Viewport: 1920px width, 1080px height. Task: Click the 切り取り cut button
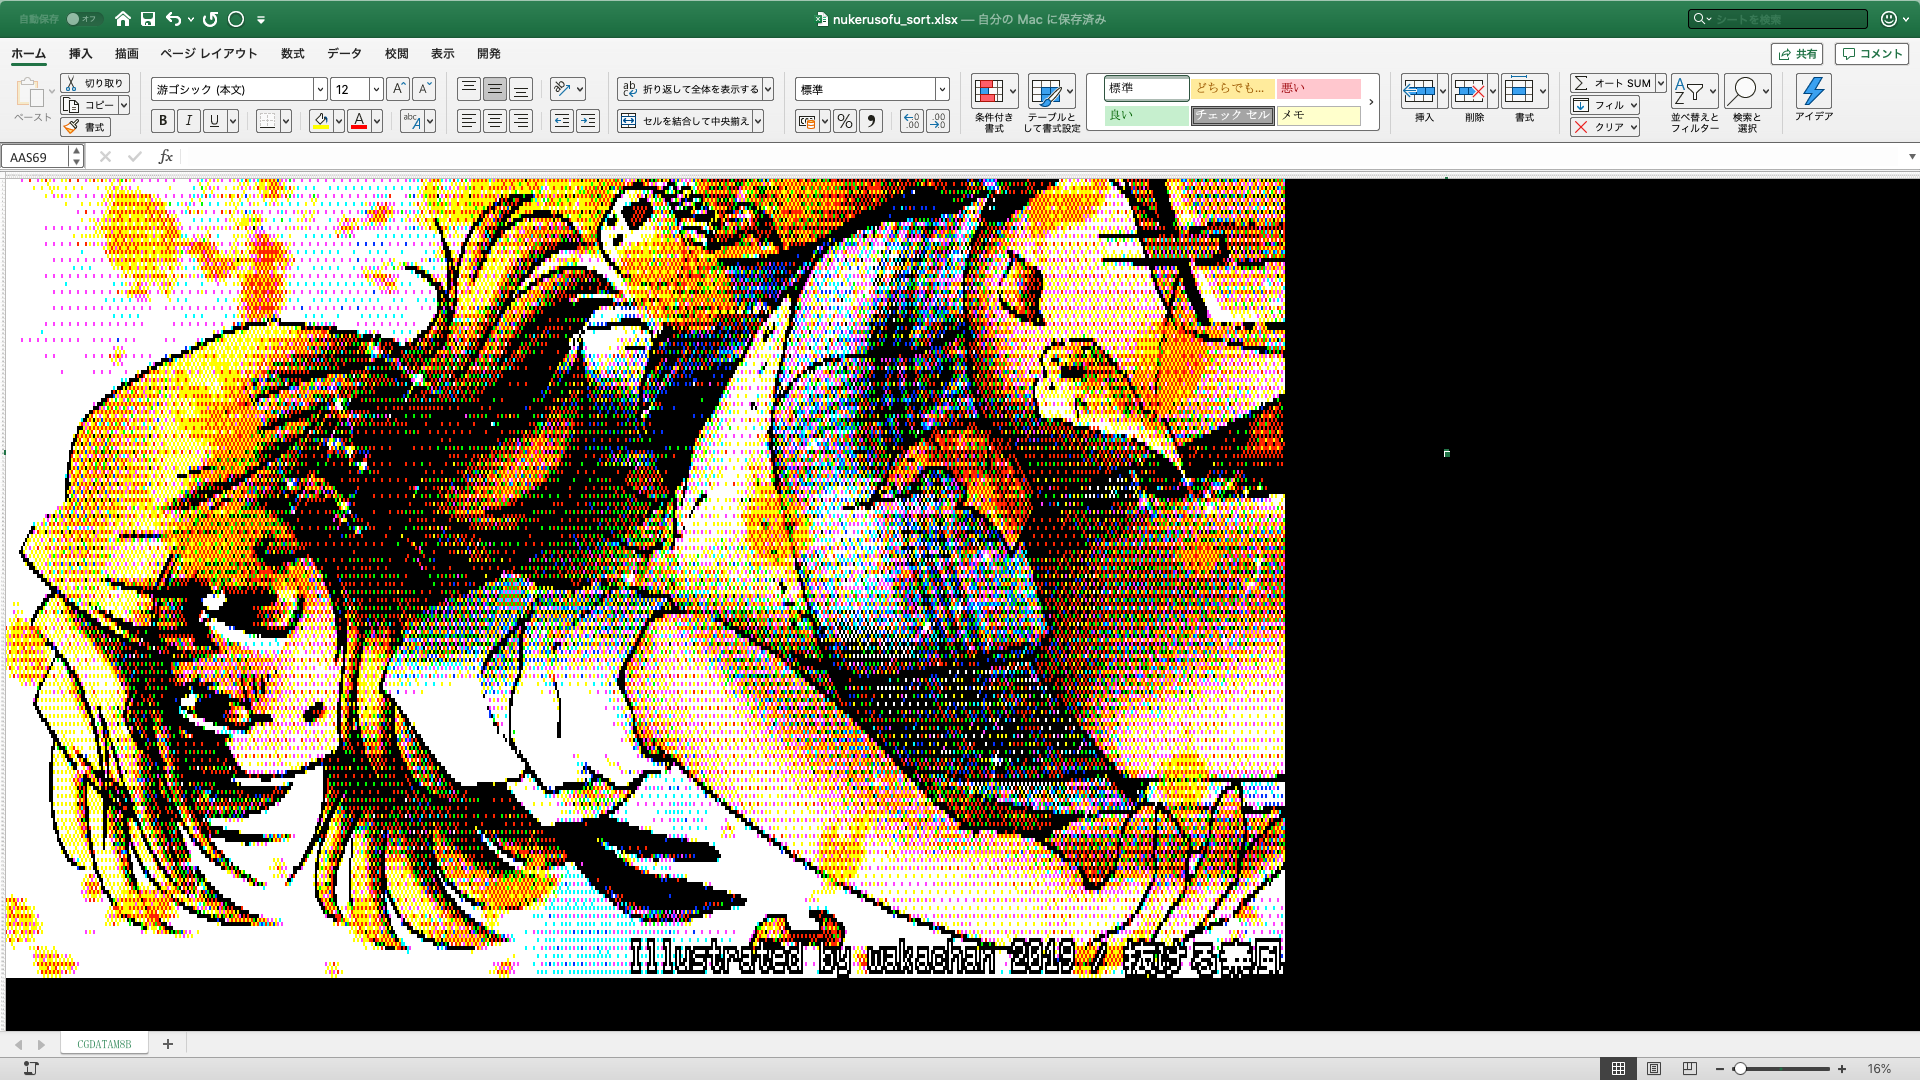pyautogui.click(x=94, y=83)
